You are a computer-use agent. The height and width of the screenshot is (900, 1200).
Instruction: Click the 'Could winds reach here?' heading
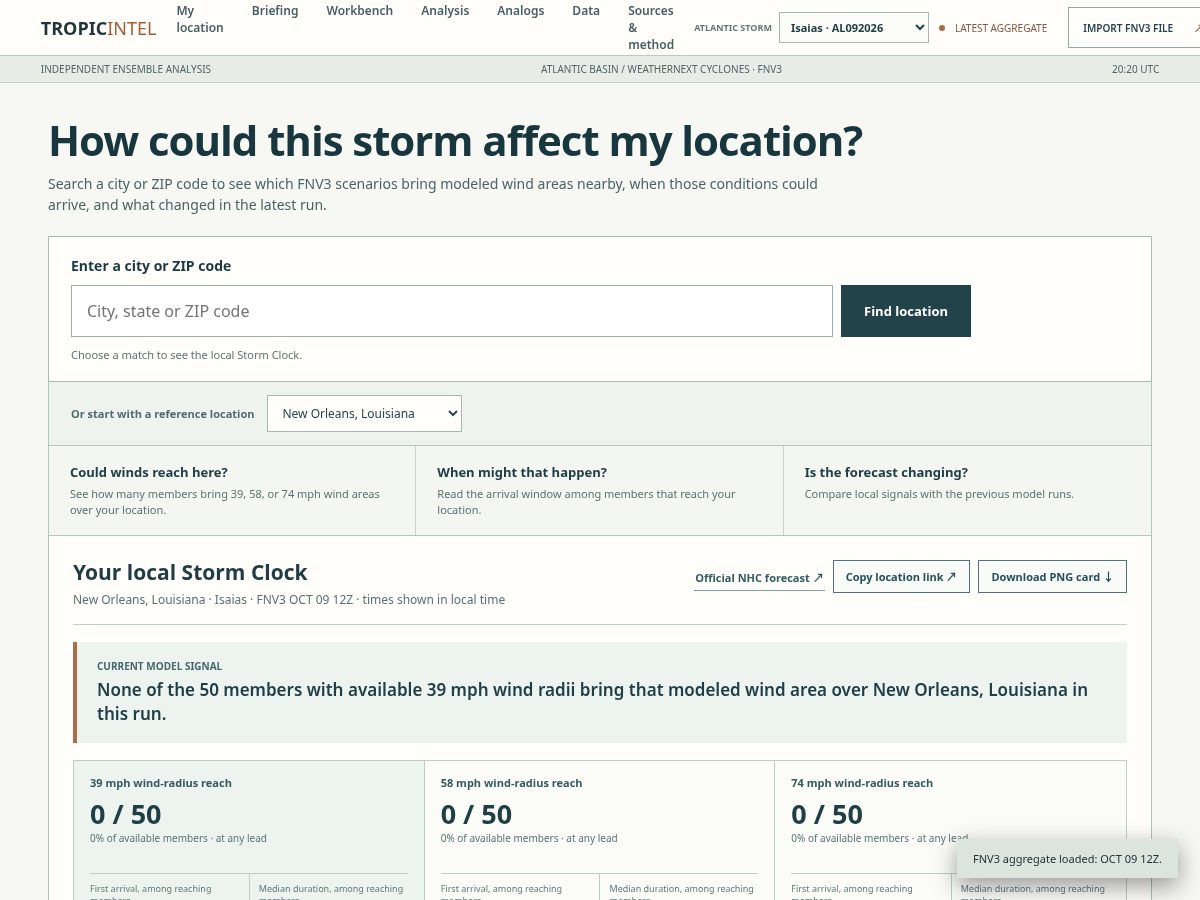pyautogui.click(x=149, y=472)
